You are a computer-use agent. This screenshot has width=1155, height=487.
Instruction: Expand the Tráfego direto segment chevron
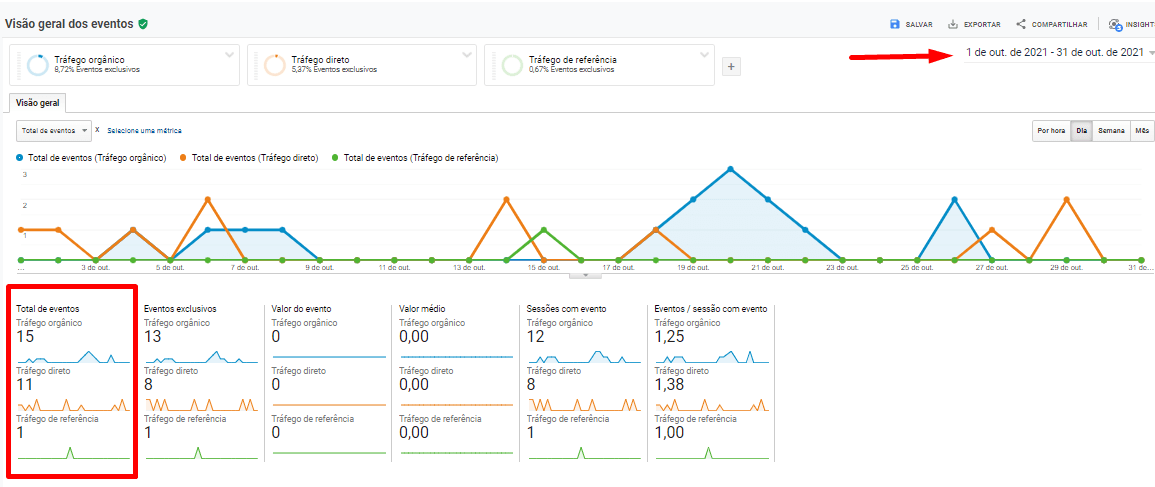pyautogui.click(x=467, y=54)
